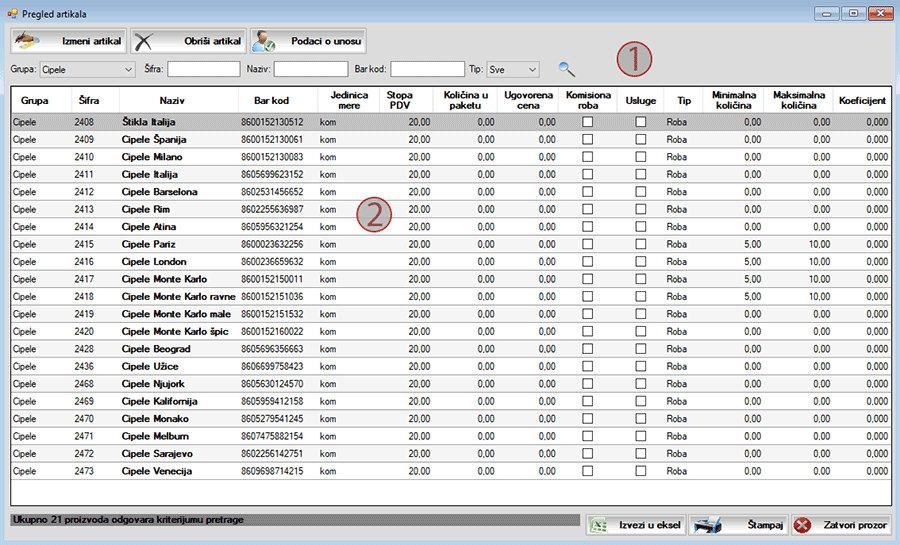Select the Cipele Užice row name
Screen dimensions: 900x545
pyautogui.click(x=150, y=366)
